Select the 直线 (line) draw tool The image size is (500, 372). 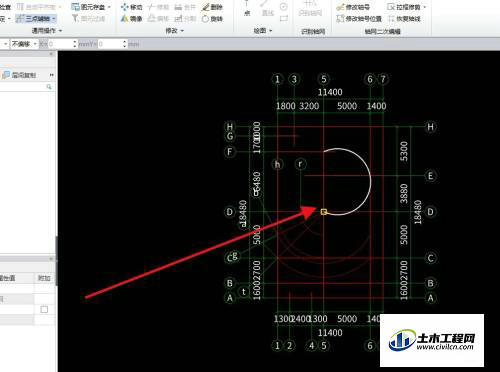[x=268, y=9]
